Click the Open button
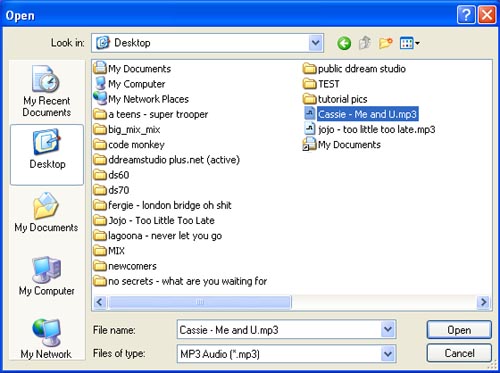 [459, 330]
